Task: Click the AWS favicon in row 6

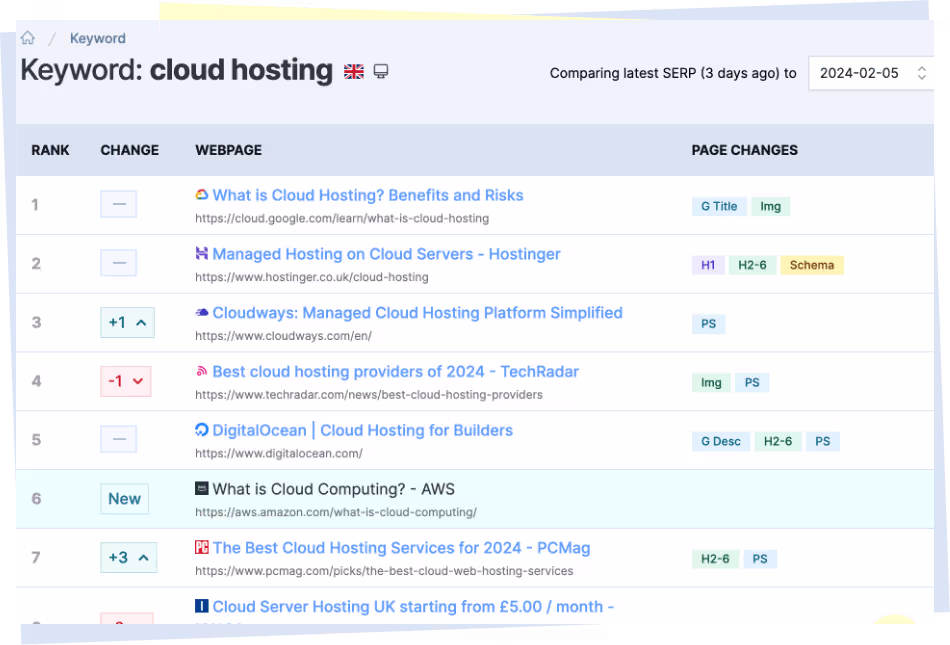Action: tap(202, 488)
